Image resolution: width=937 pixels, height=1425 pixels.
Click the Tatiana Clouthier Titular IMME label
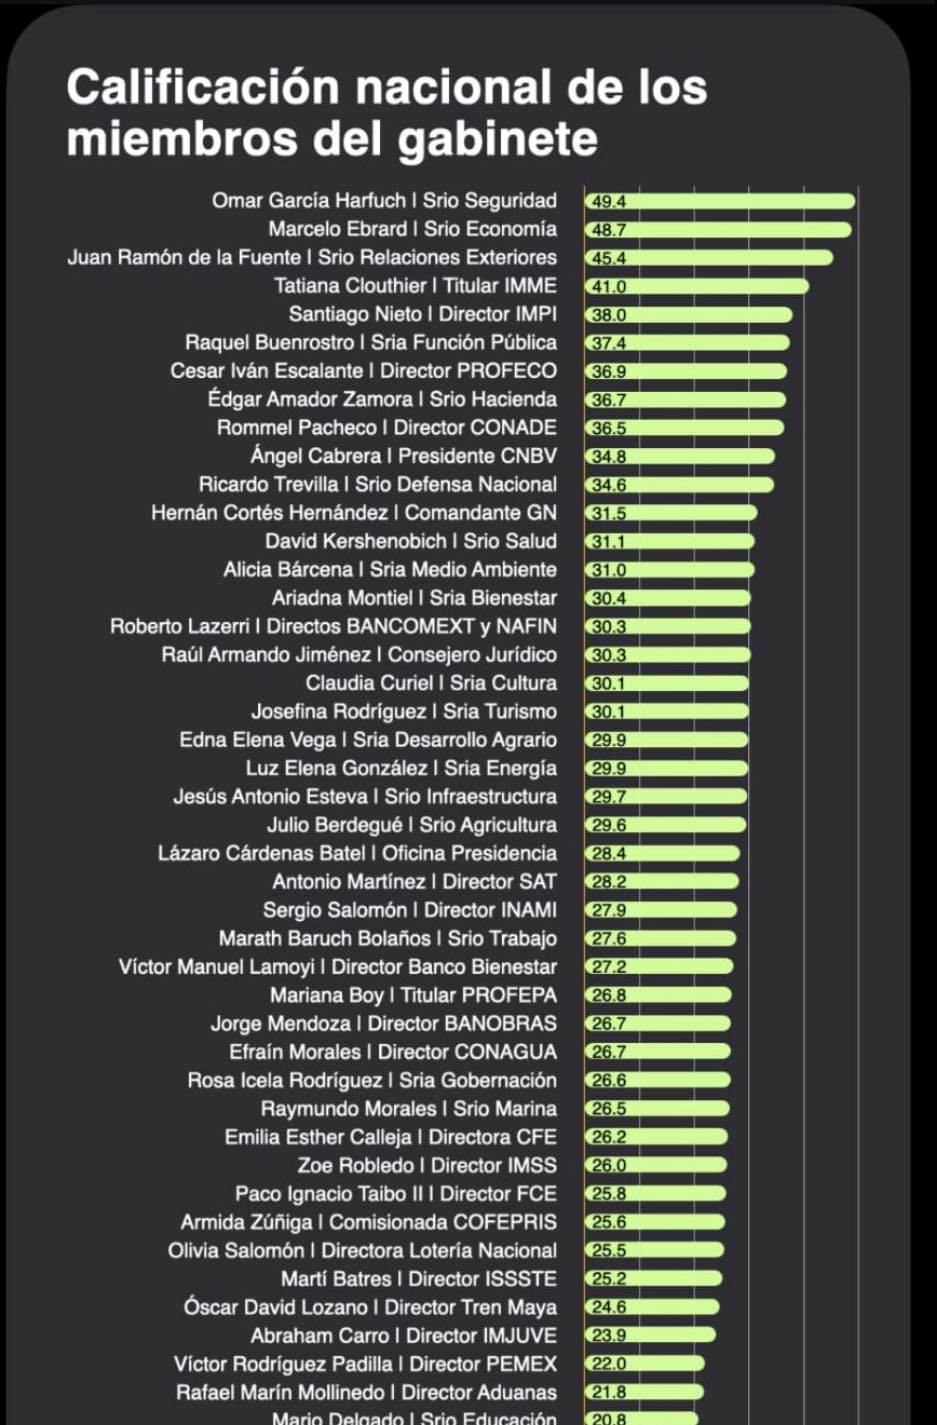point(415,286)
